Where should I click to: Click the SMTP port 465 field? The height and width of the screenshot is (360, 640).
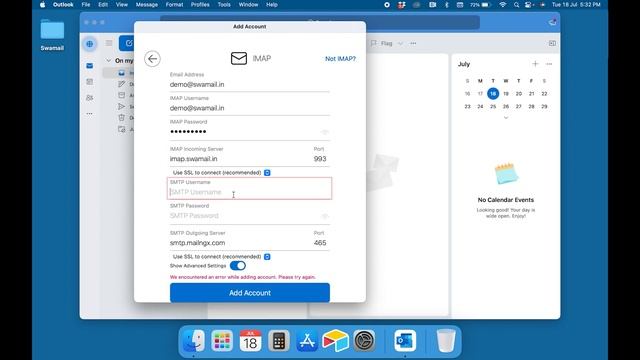click(x=320, y=243)
